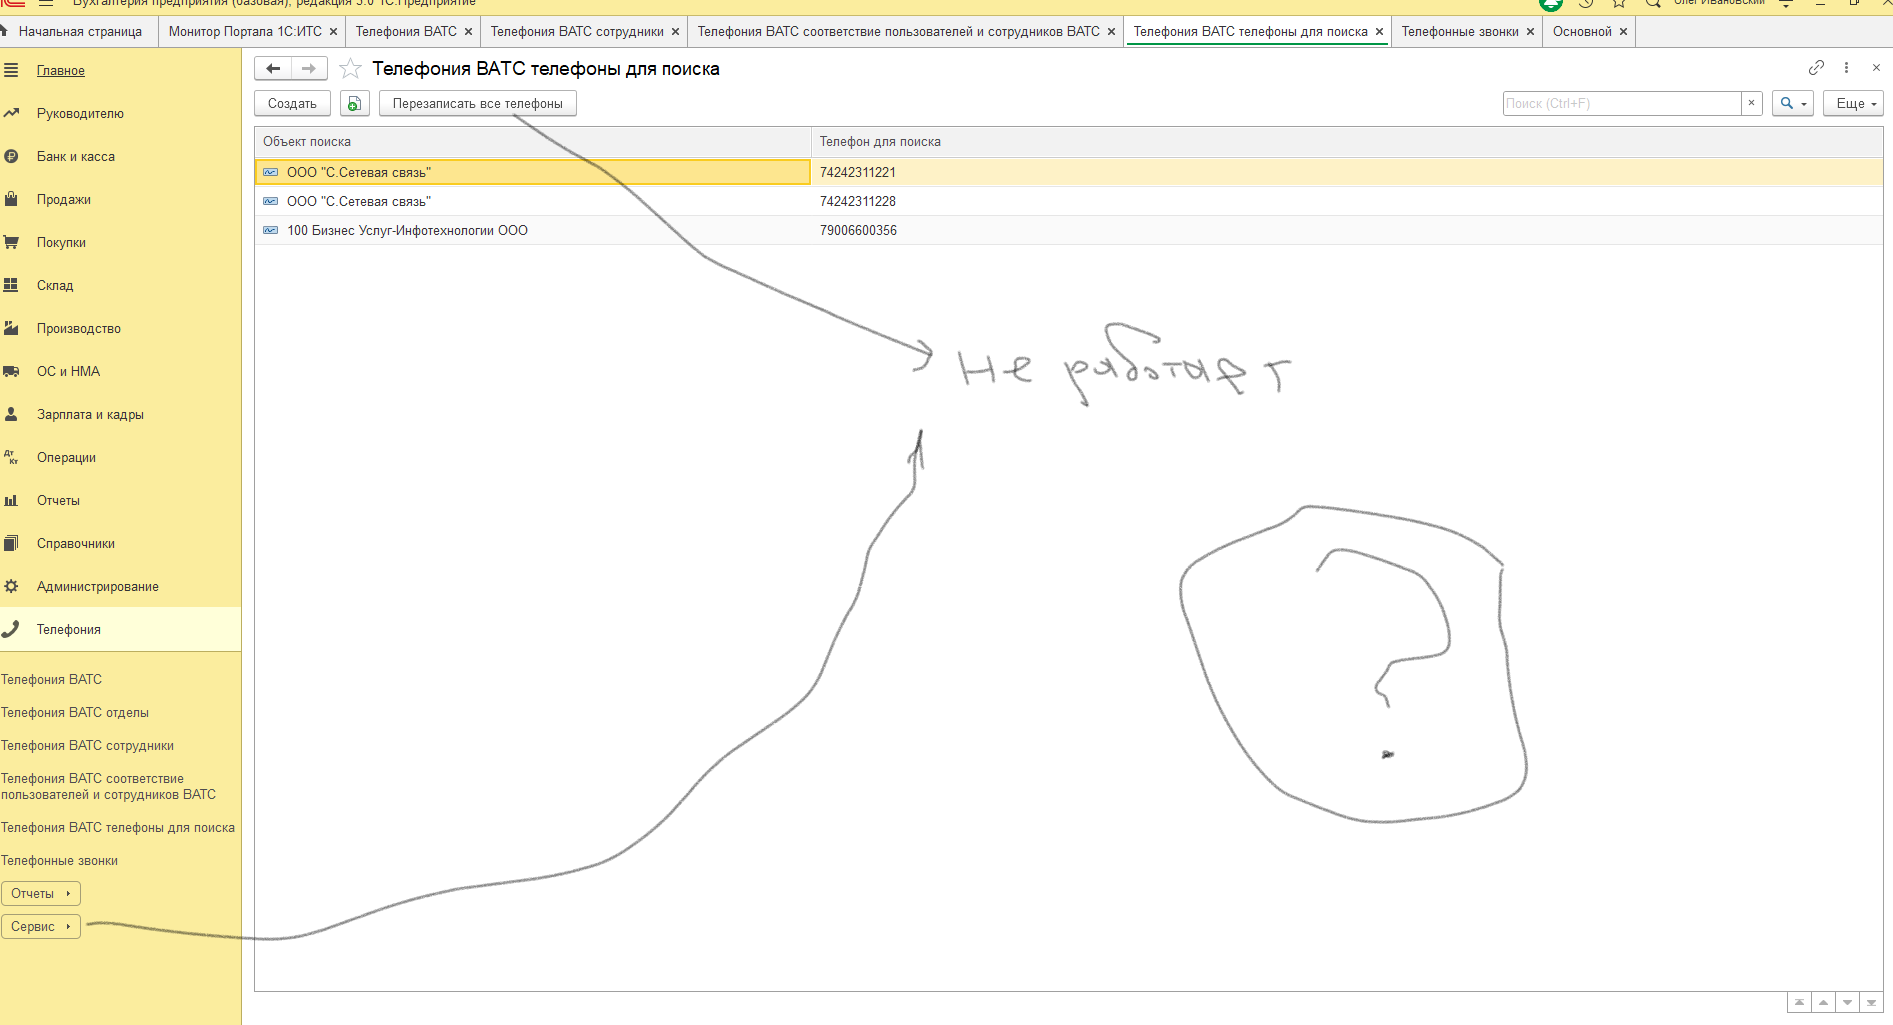Viewport: 1893px width, 1025px height.
Task: Click the Администрирование gear icon
Action: tap(11, 586)
